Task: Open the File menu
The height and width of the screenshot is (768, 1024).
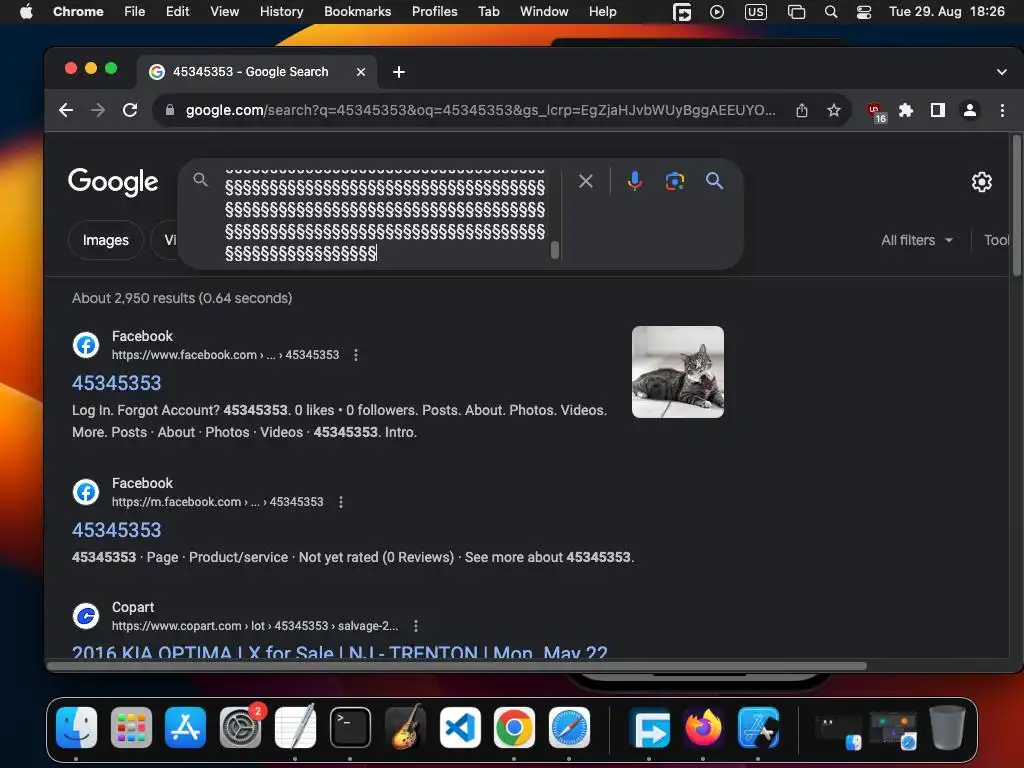Action: pos(135,12)
